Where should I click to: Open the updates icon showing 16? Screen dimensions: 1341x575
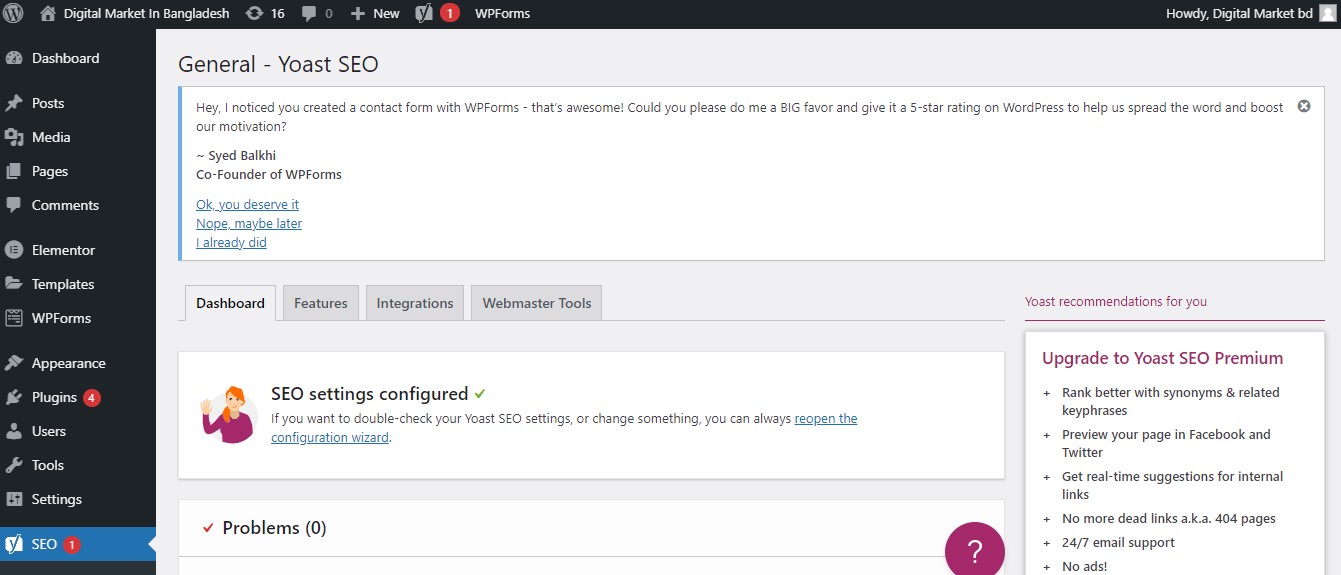(255, 14)
